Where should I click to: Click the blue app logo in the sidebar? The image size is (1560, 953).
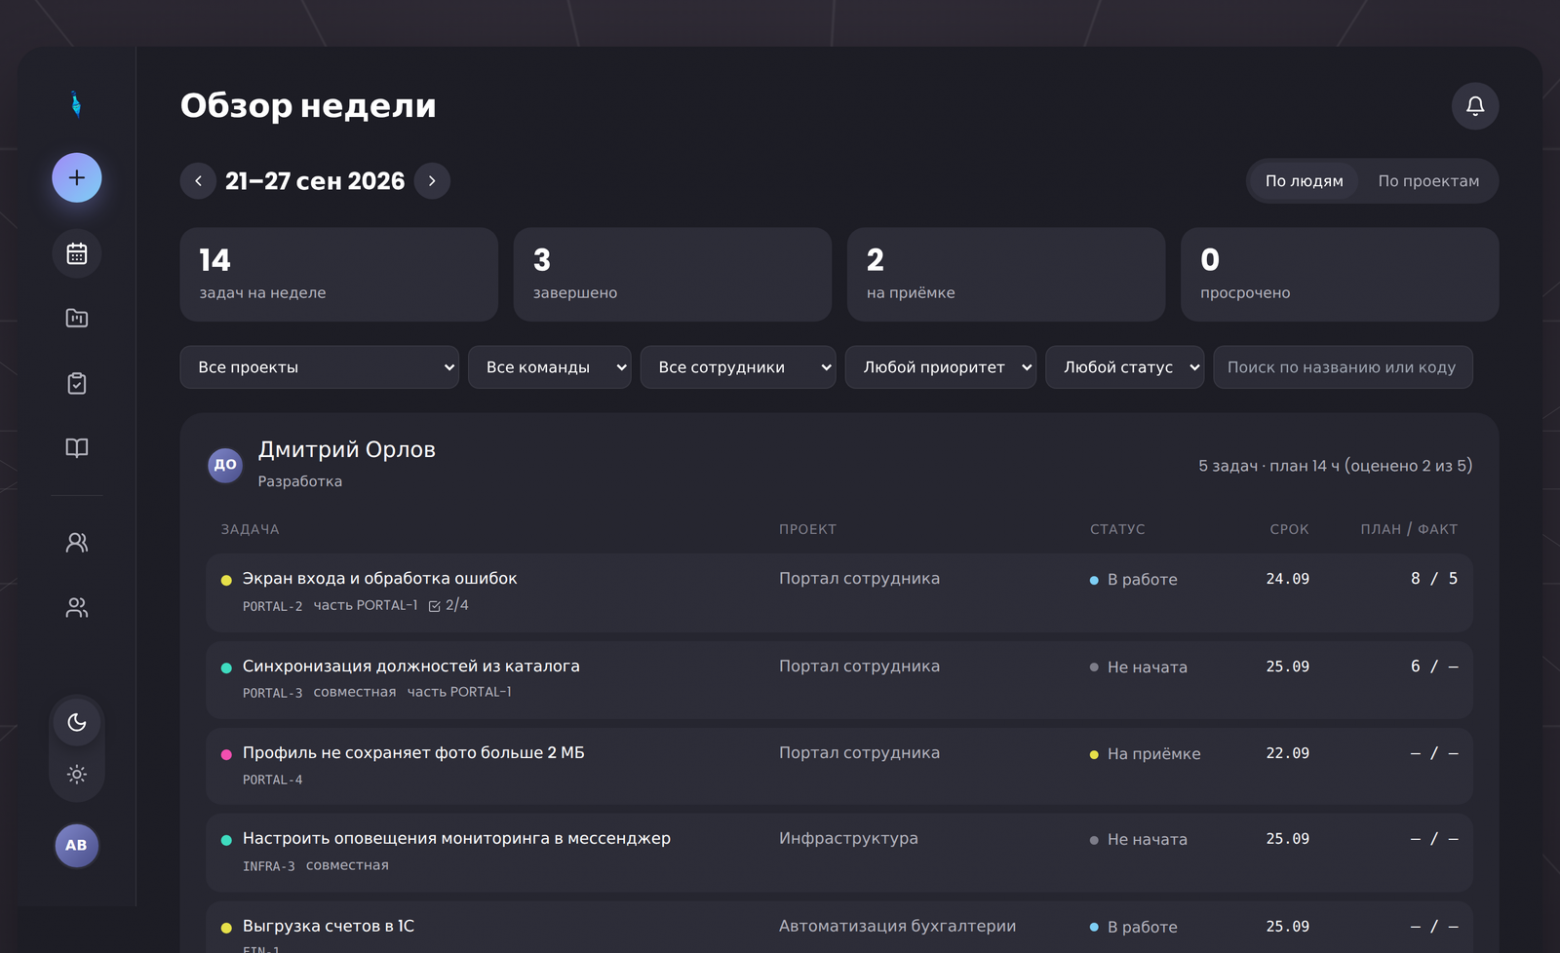[76, 104]
